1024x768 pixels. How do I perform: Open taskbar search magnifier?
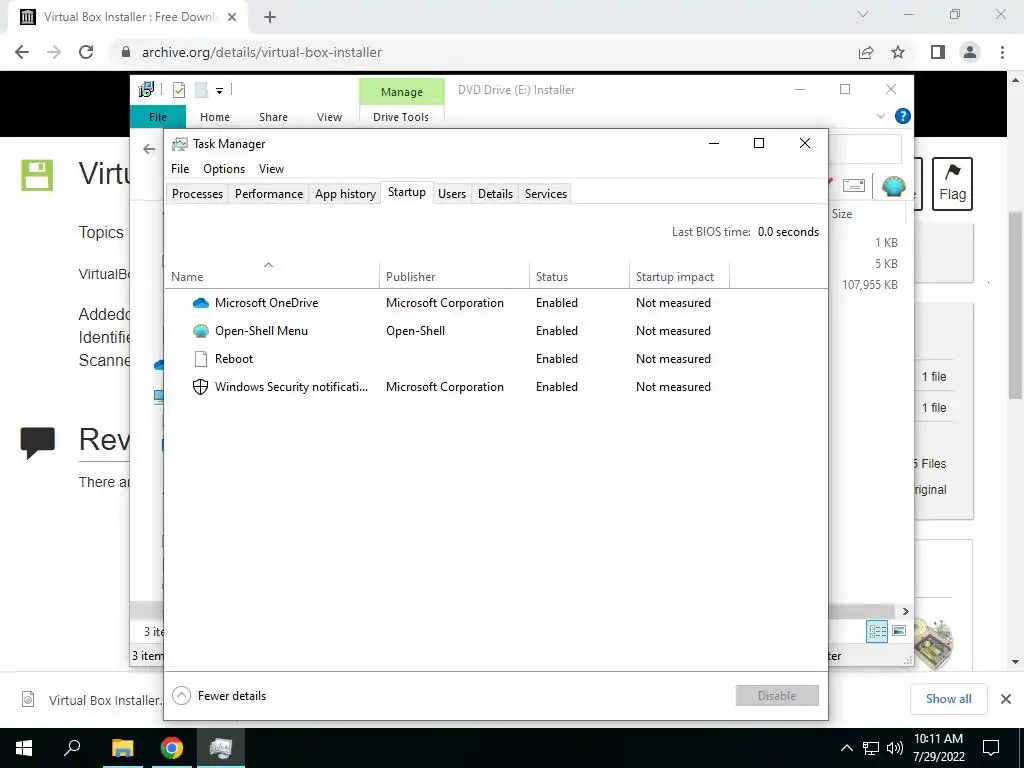(x=72, y=748)
